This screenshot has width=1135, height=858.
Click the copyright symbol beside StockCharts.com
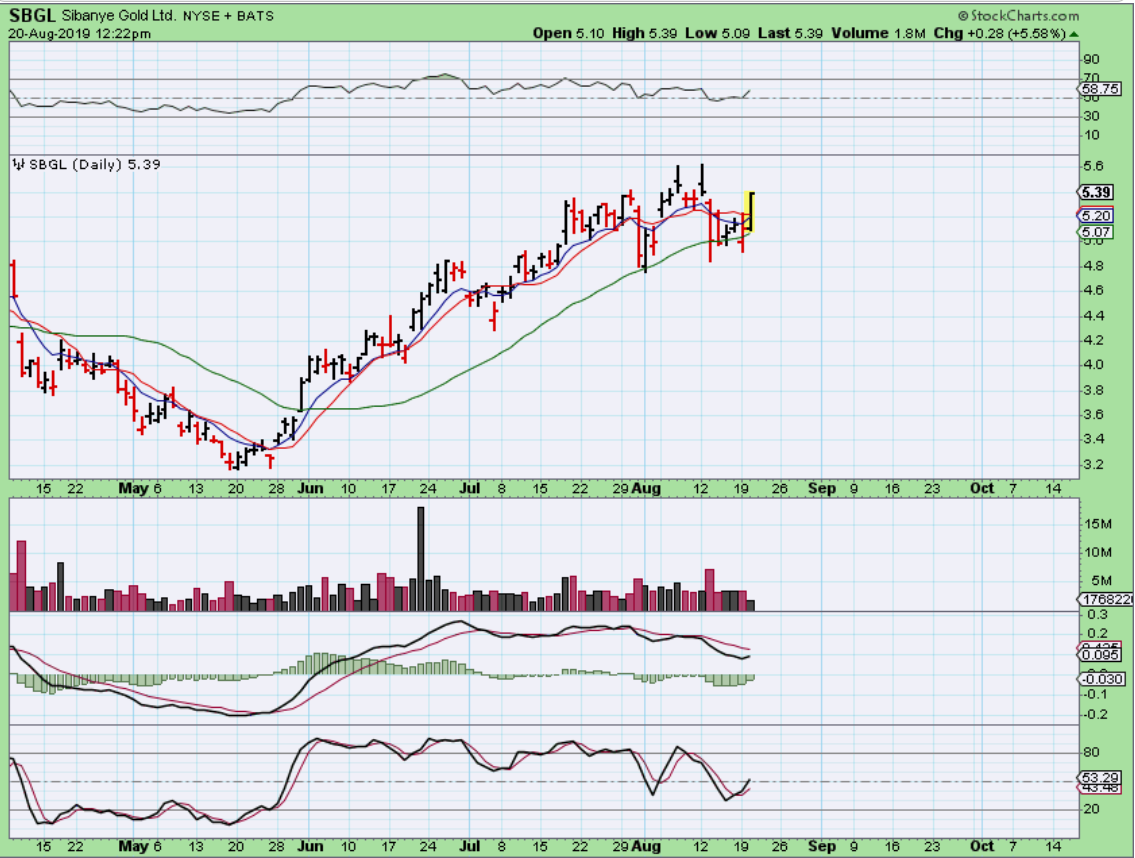(962, 16)
